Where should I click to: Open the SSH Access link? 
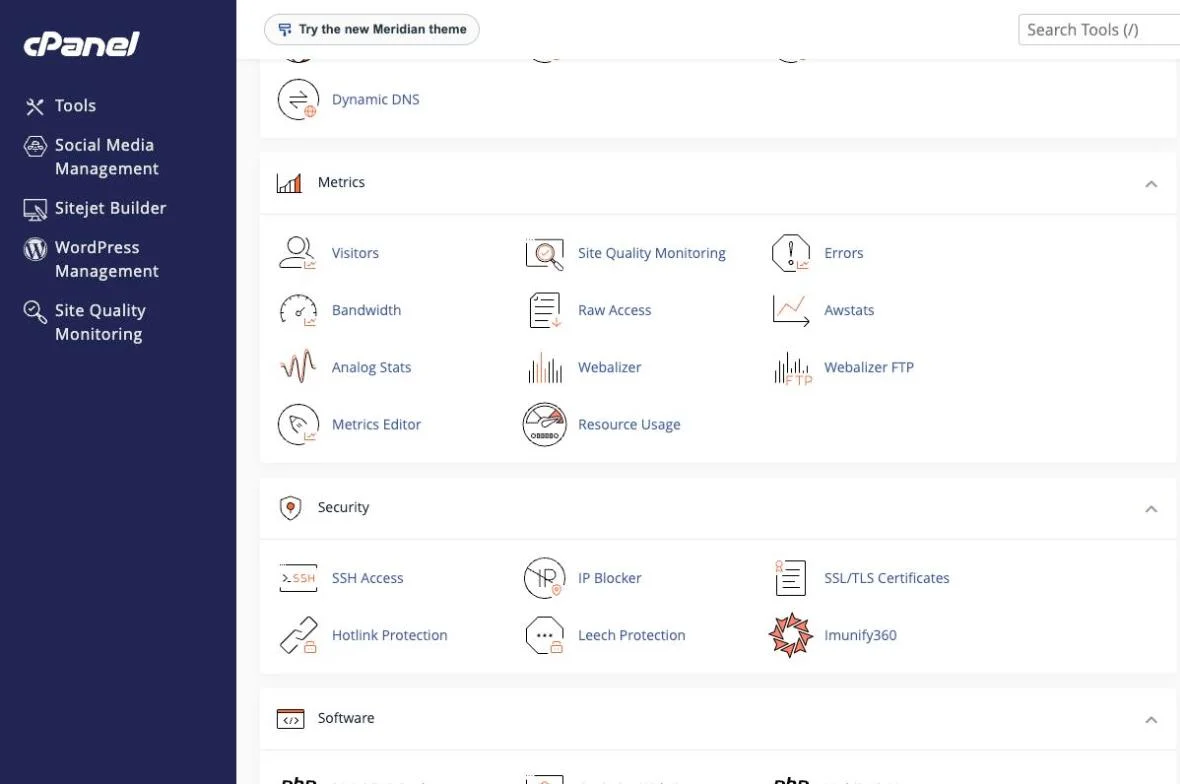pyautogui.click(x=367, y=578)
